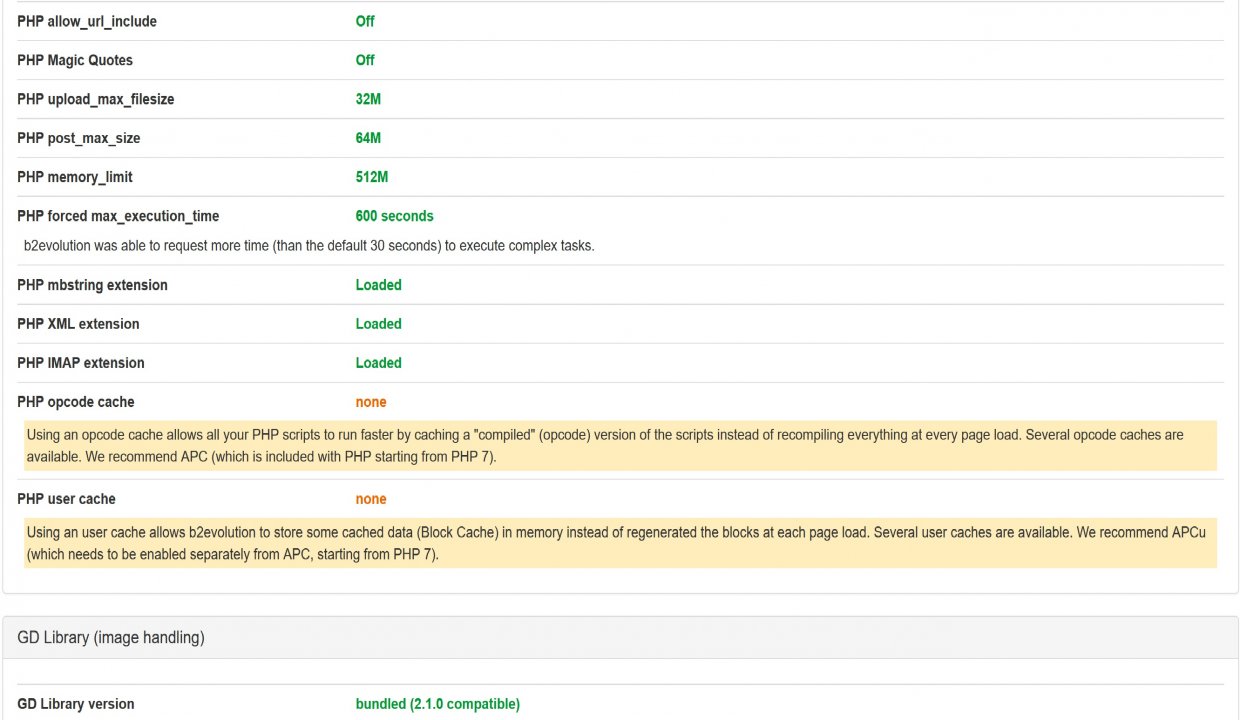Click the 'Off' value for Magic Quotes
The width and height of the screenshot is (1240, 720).
(x=365, y=60)
